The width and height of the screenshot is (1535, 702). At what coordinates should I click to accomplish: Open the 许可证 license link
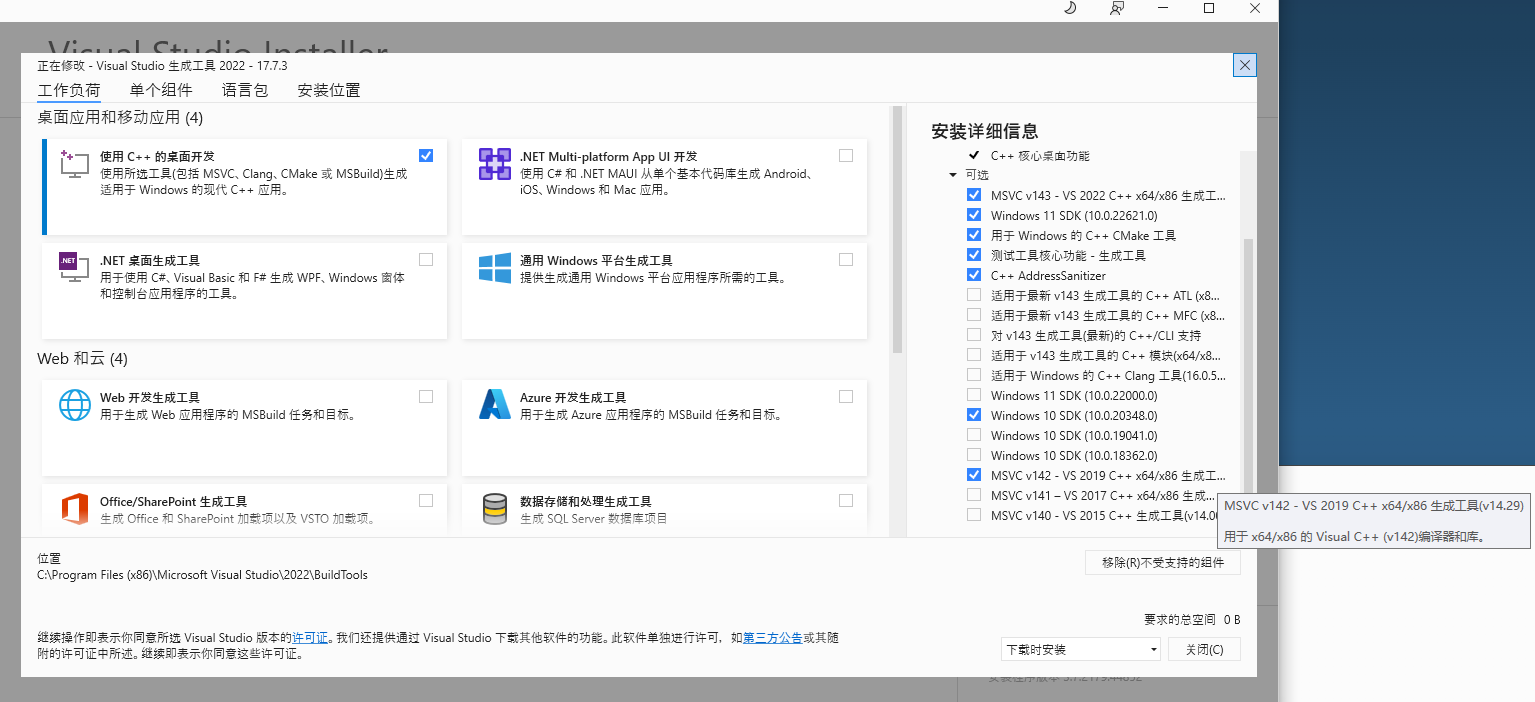[310, 637]
